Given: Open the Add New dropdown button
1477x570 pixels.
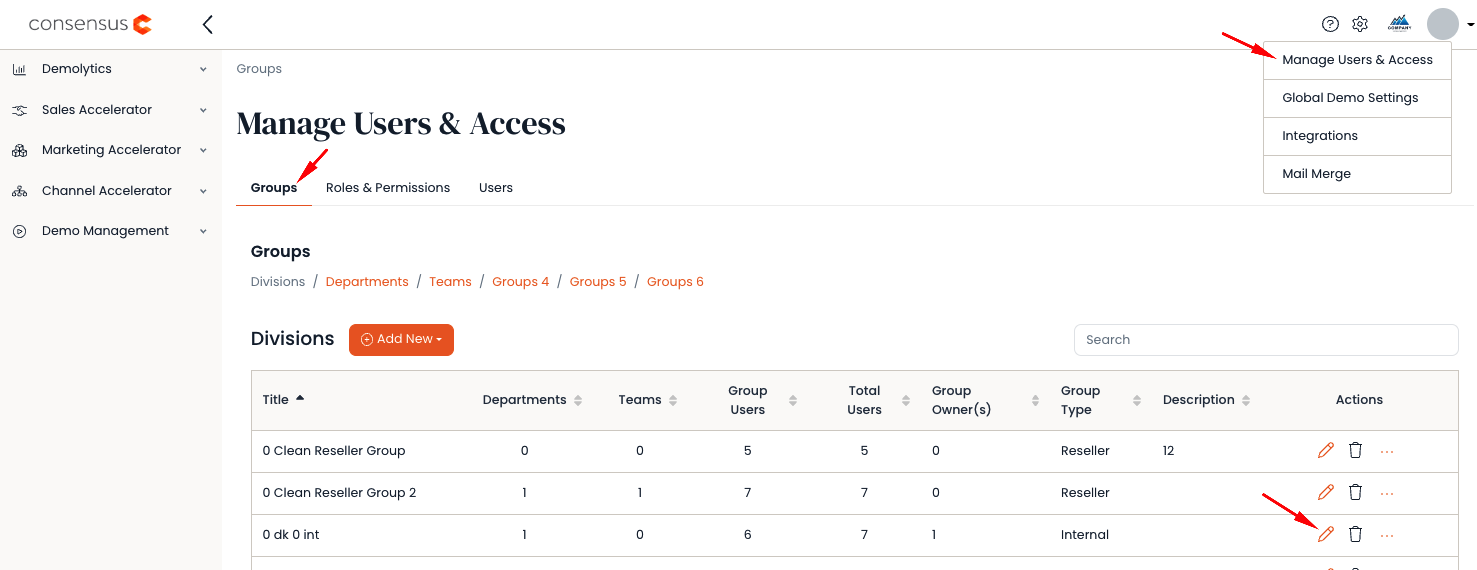Looking at the screenshot, I should (401, 340).
